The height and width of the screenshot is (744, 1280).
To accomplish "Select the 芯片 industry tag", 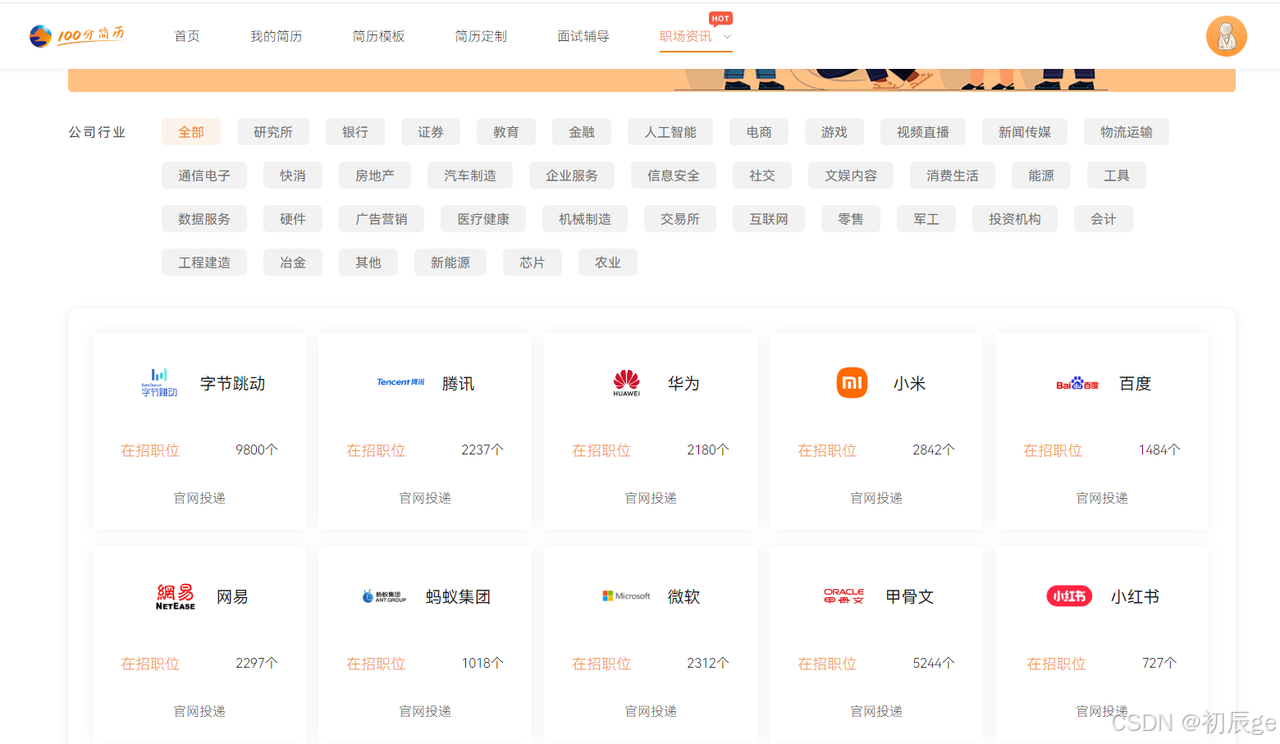I will click(532, 263).
